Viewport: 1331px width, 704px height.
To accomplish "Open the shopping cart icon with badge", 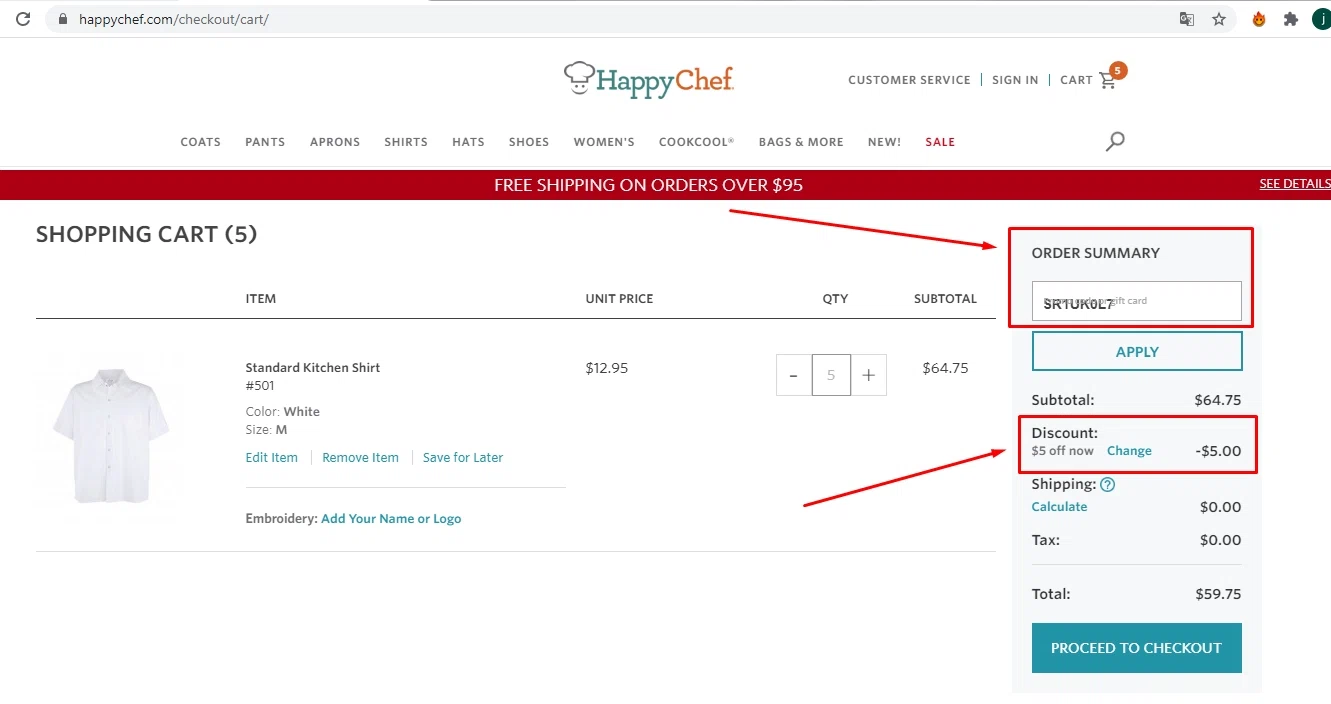I will click(1113, 77).
